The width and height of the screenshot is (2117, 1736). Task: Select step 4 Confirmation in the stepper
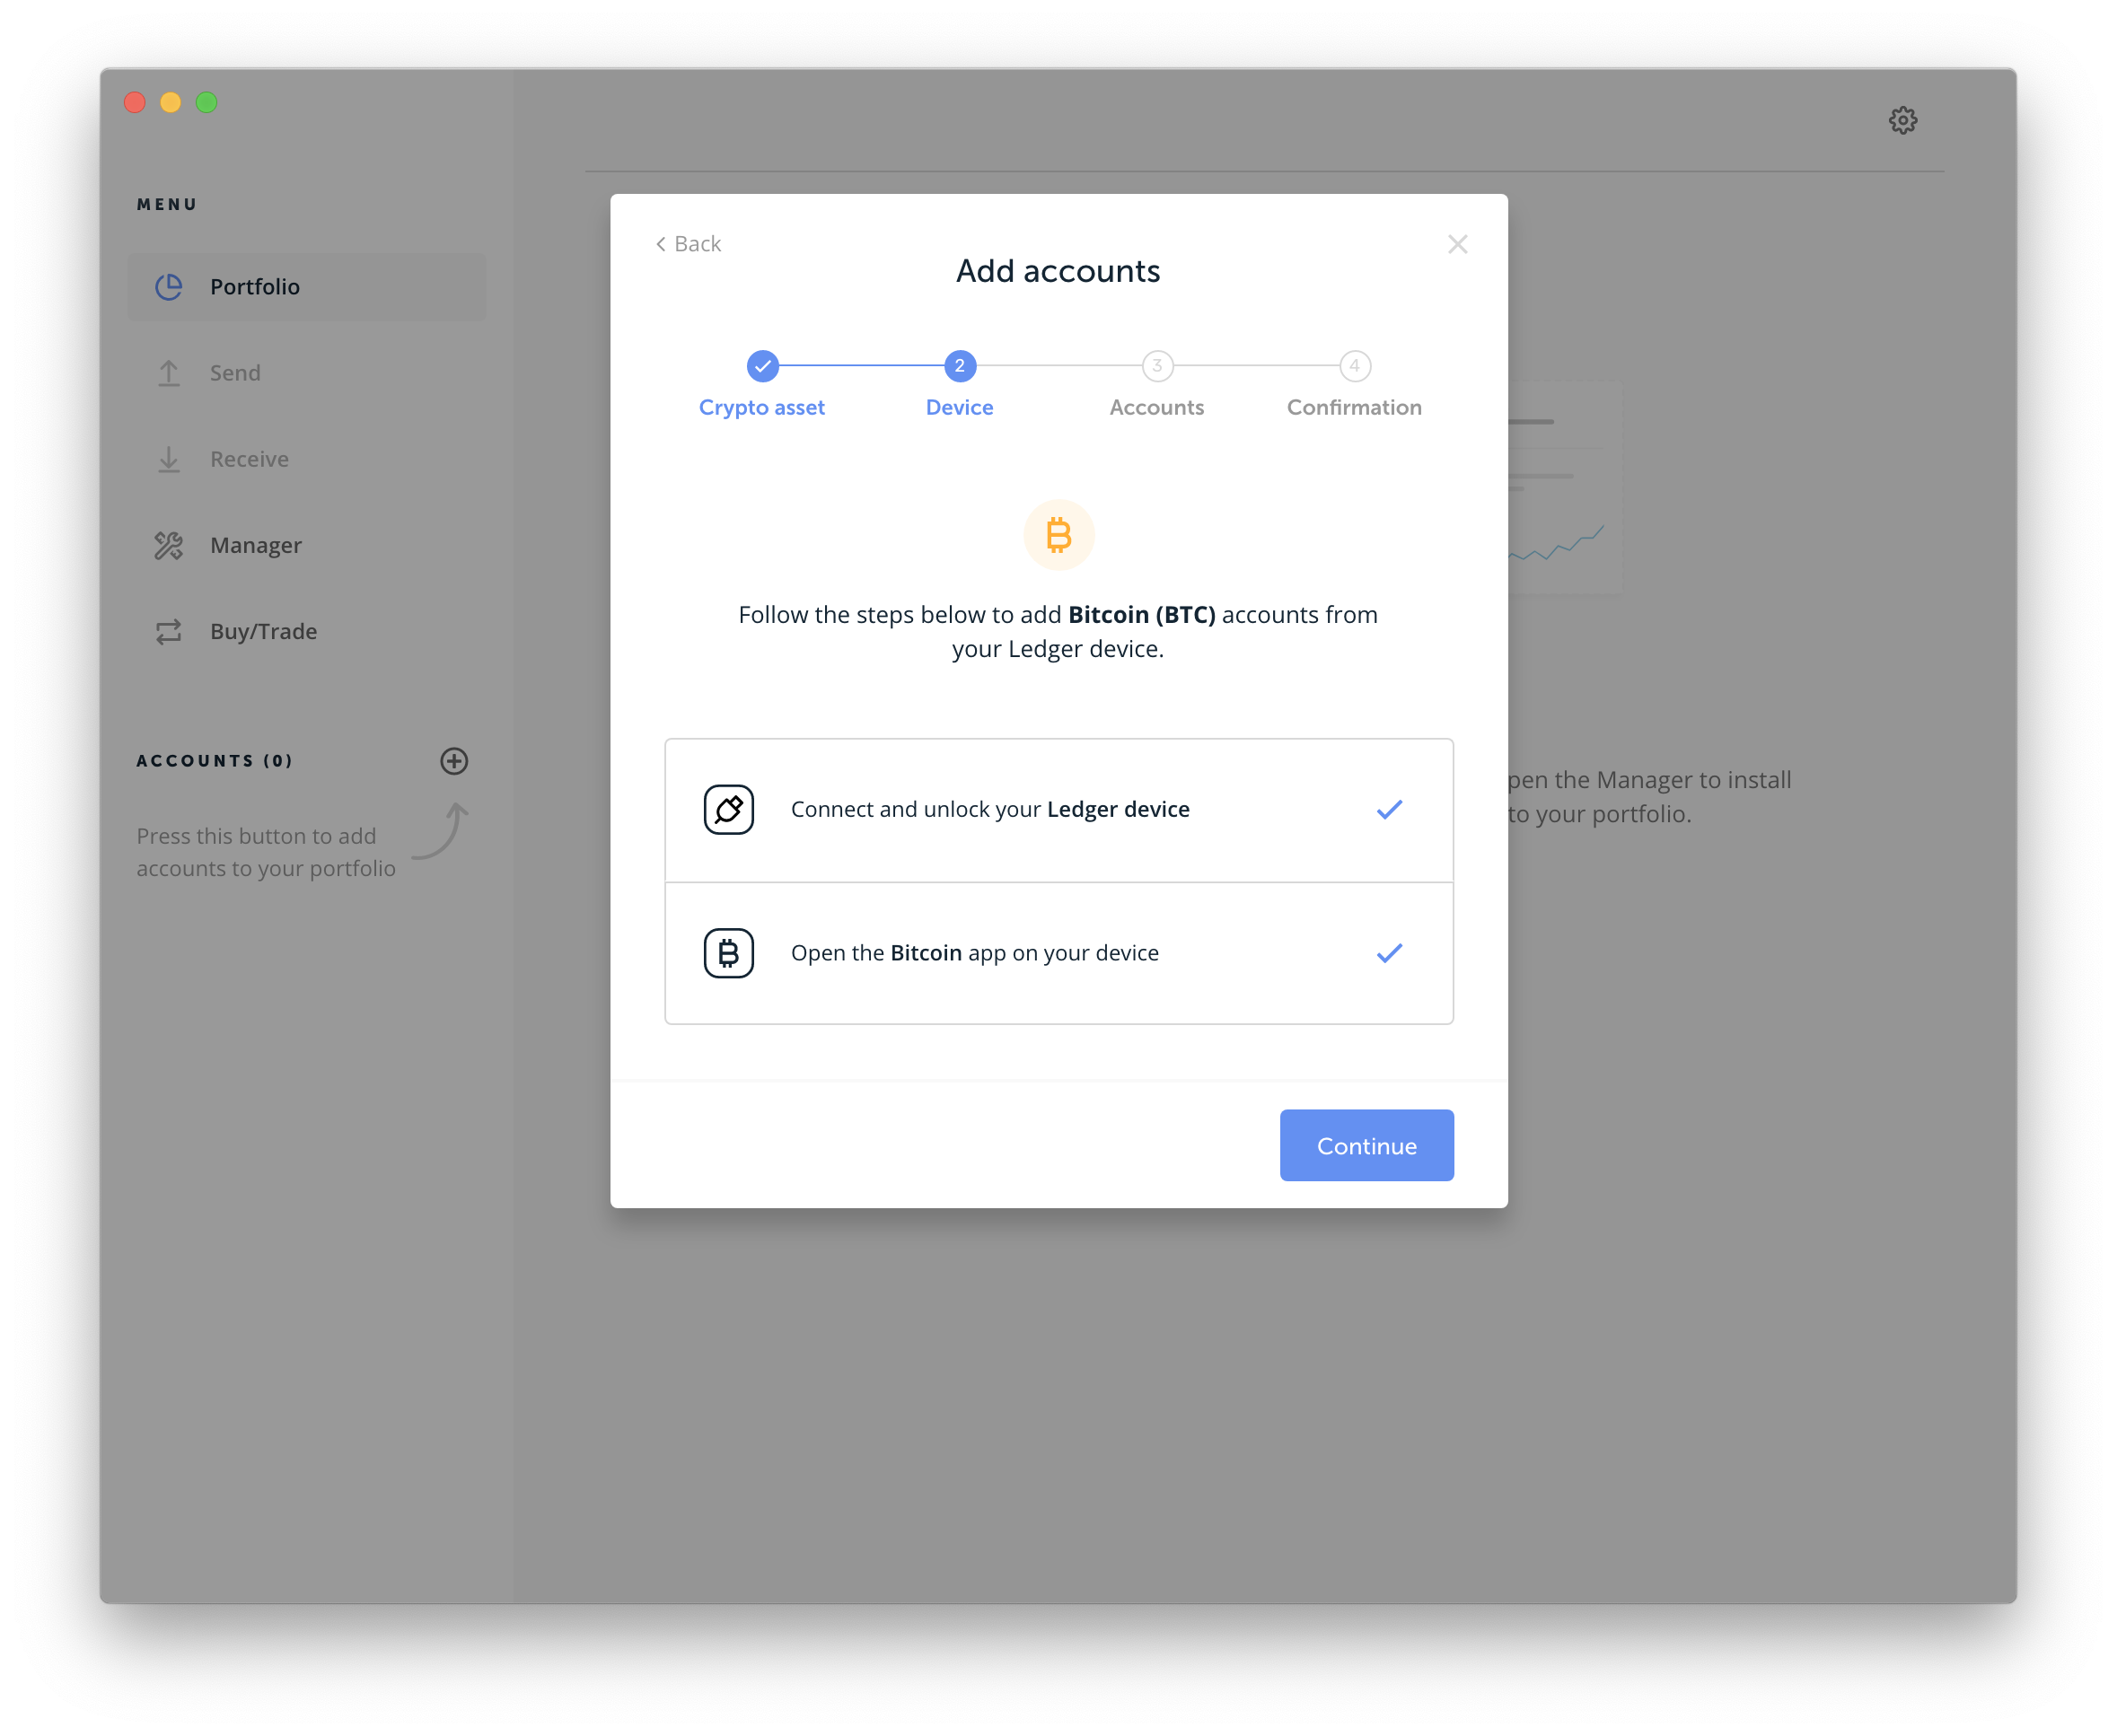coord(1354,366)
